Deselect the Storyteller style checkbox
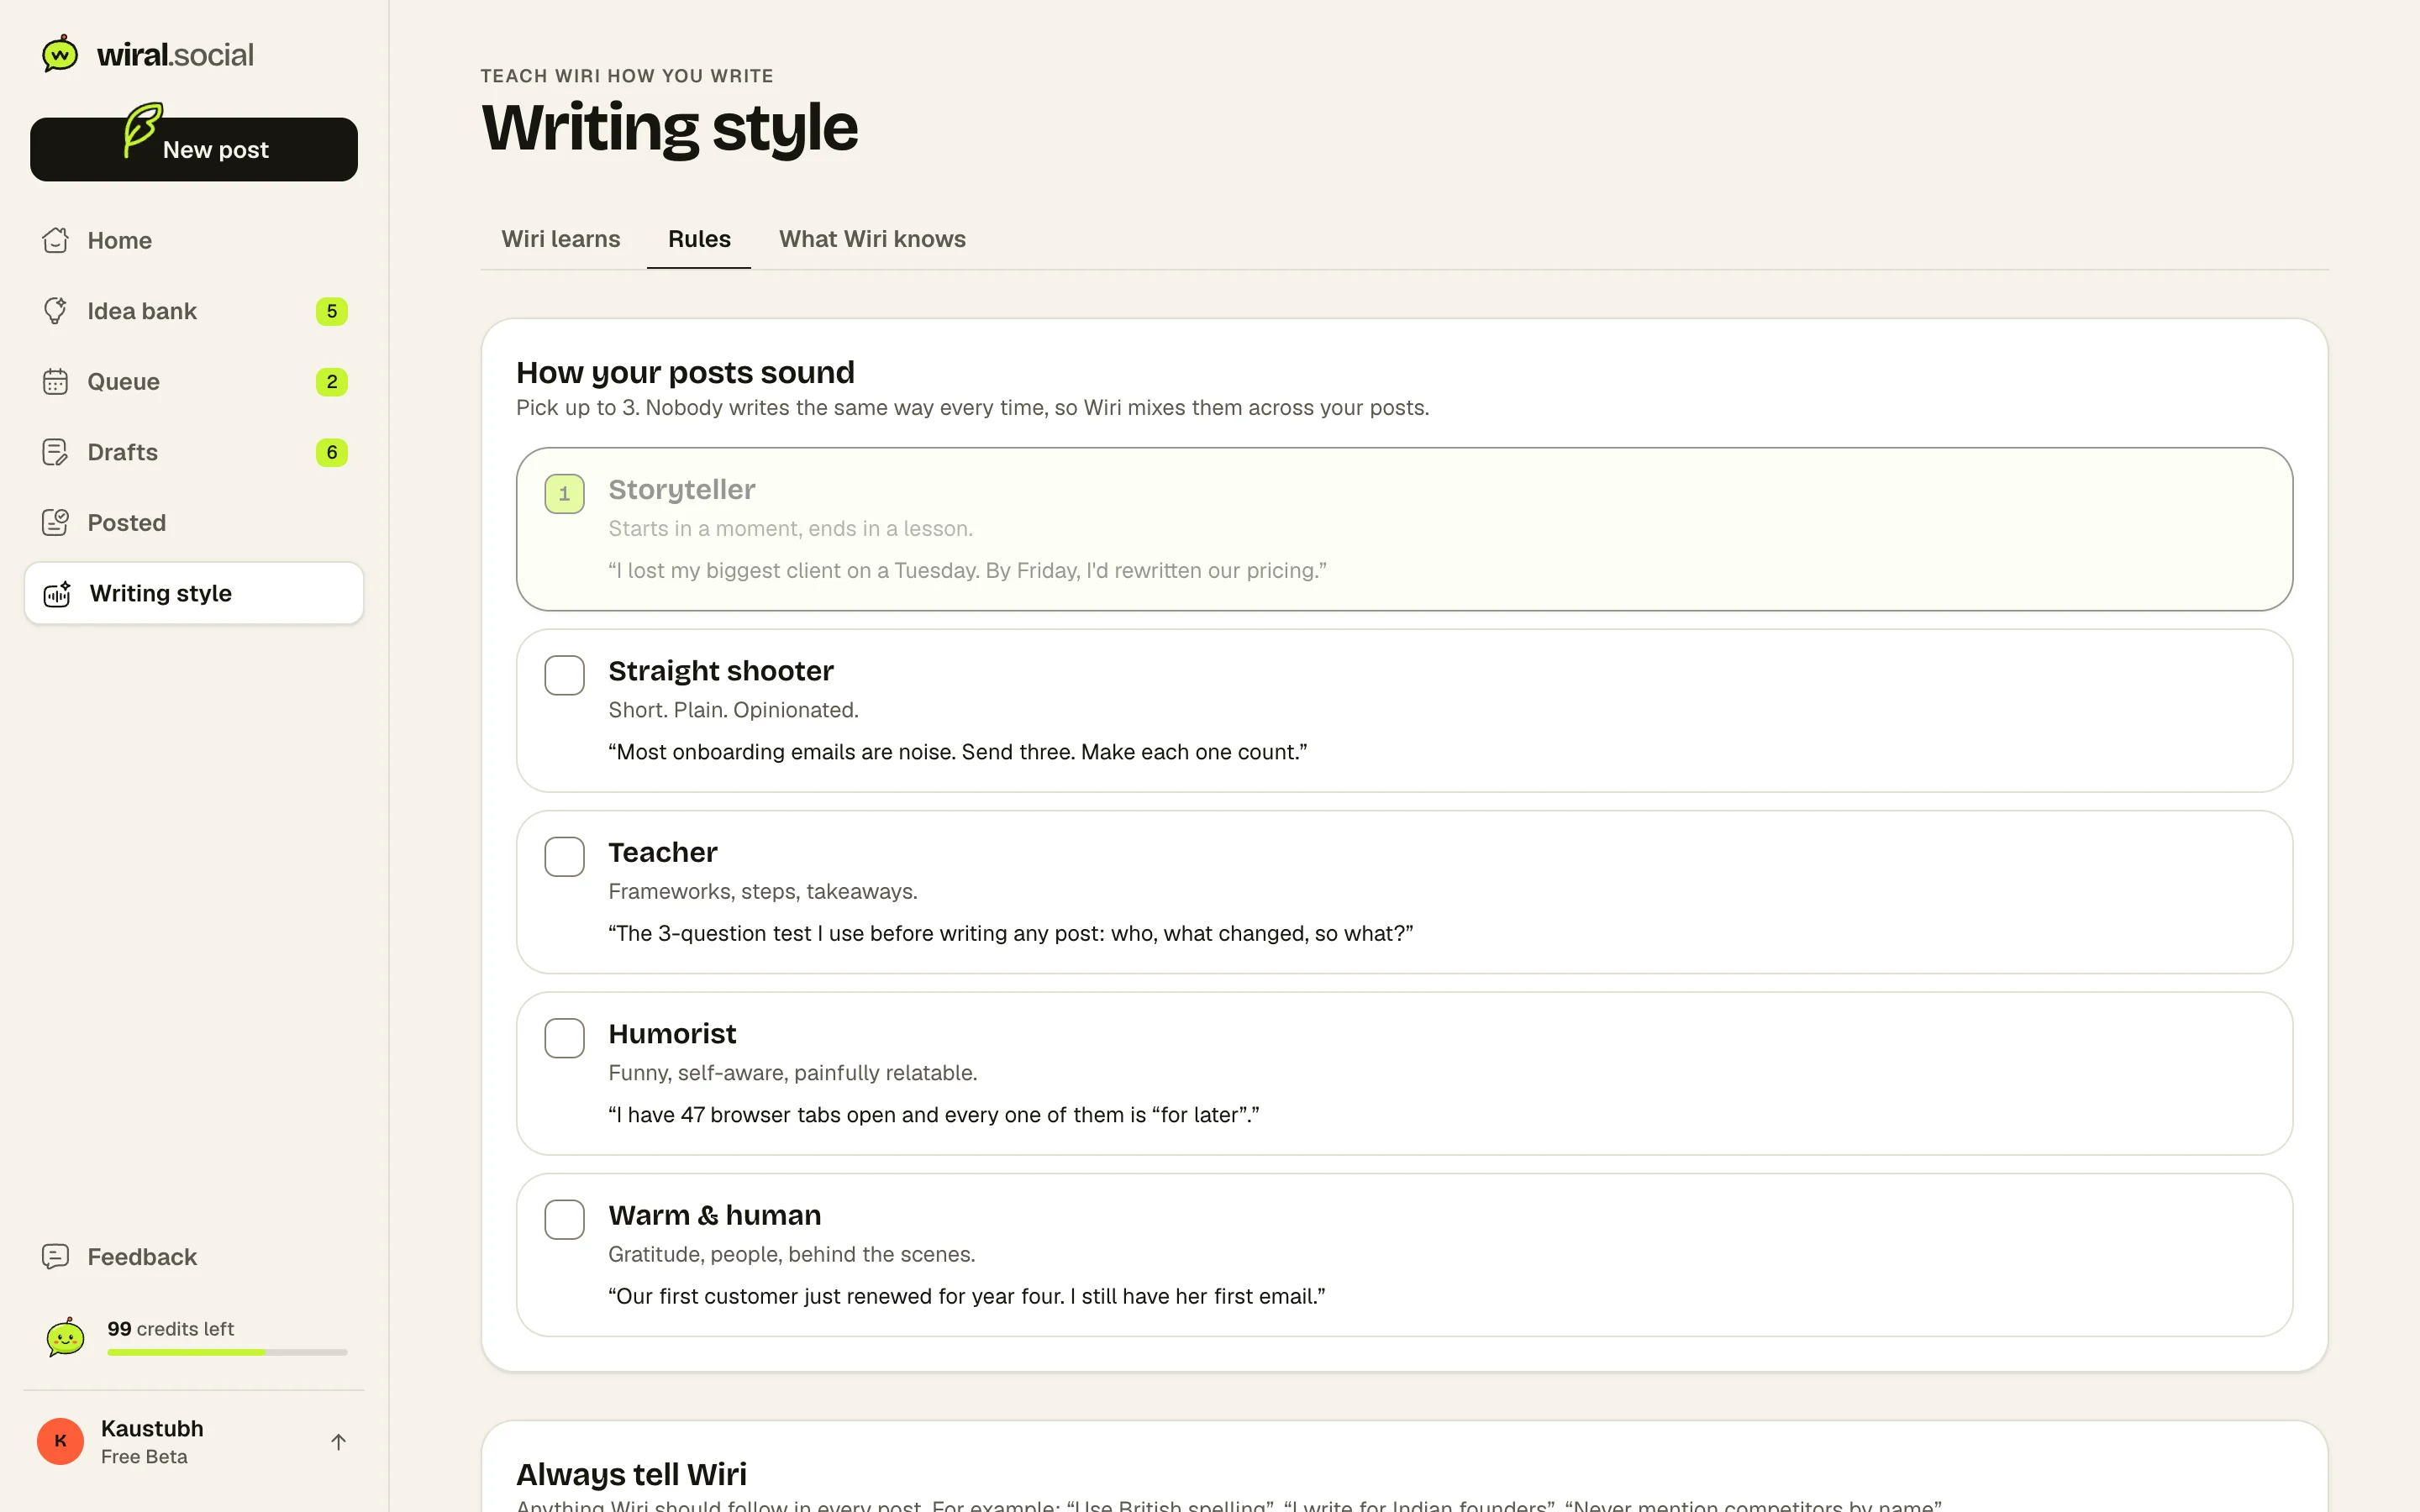Viewport: 2420px width, 1512px height. (565, 494)
